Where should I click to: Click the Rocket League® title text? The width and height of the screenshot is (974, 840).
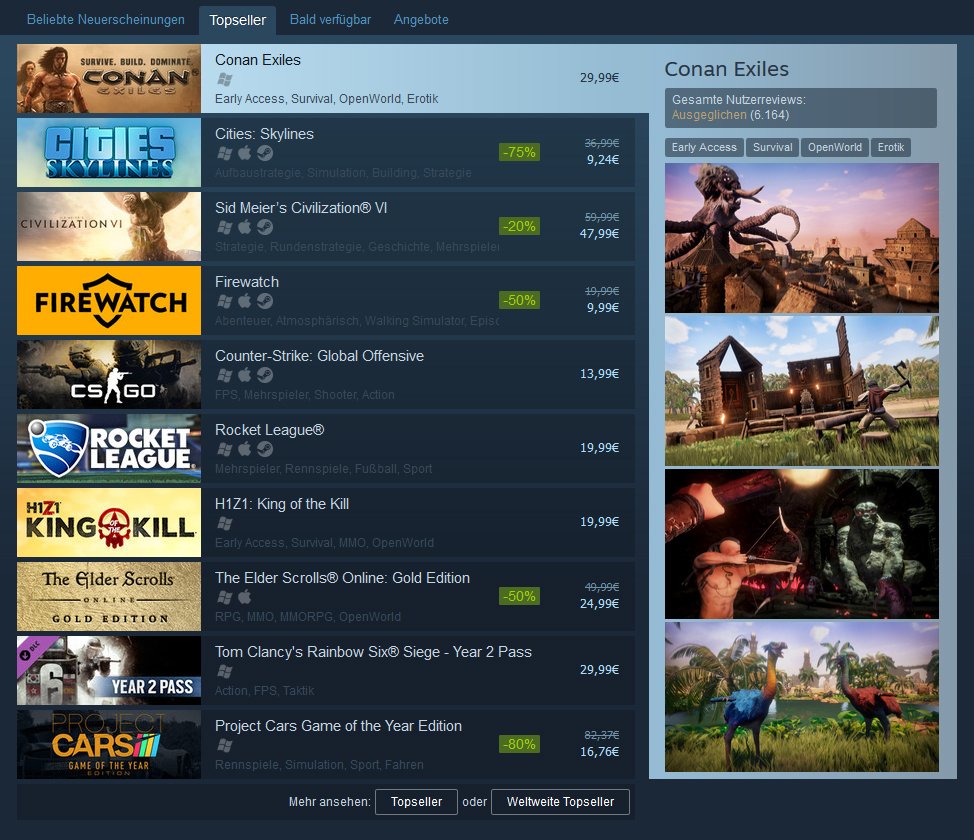point(270,429)
